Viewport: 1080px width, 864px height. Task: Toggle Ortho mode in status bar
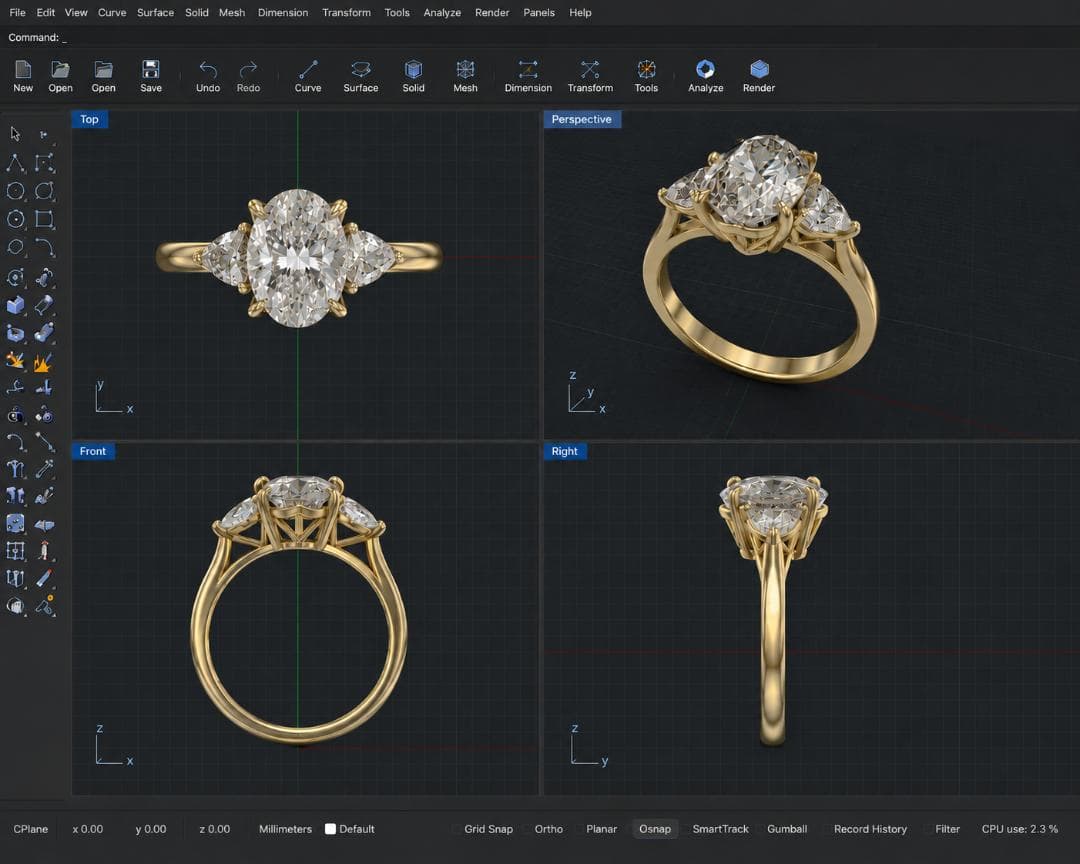548,829
